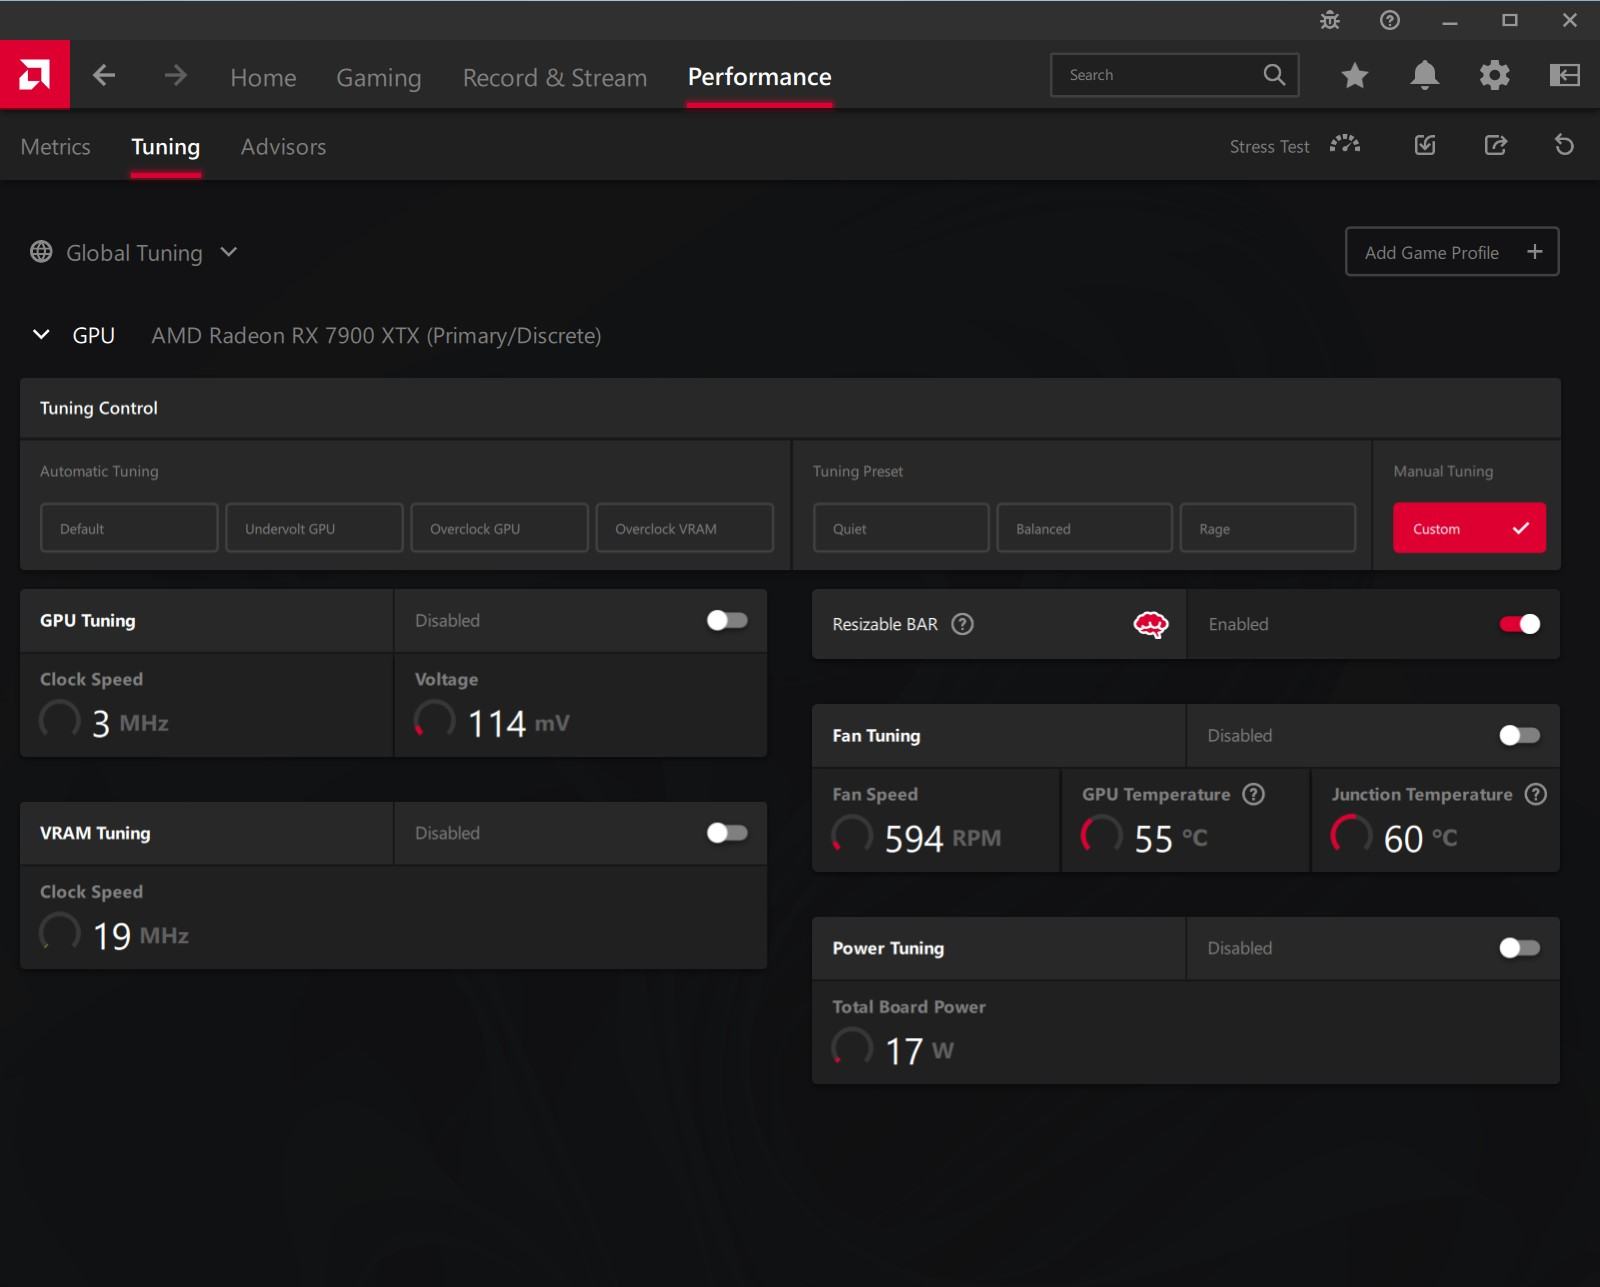Enable the Power Tuning toggle
The height and width of the screenshot is (1287, 1600).
(x=1520, y=948)
